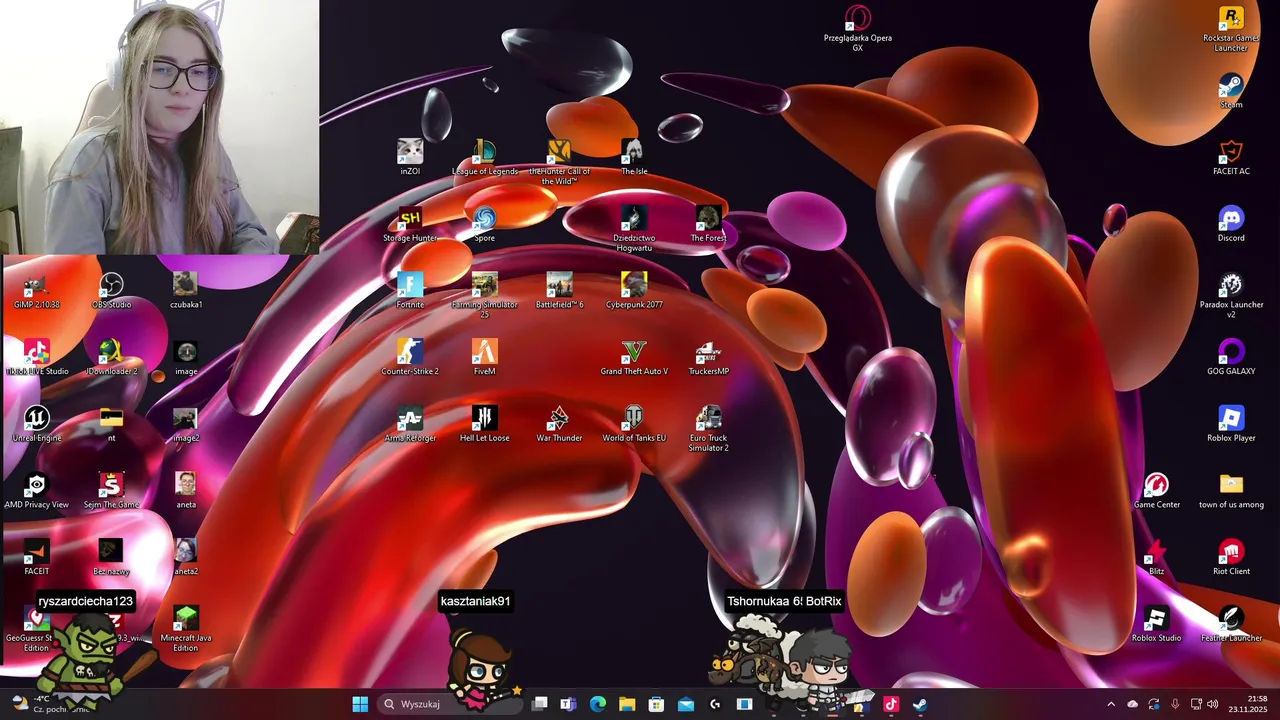Select the Unreal Engine shortcut
The image size is (1280, 720).
point(37,425)
